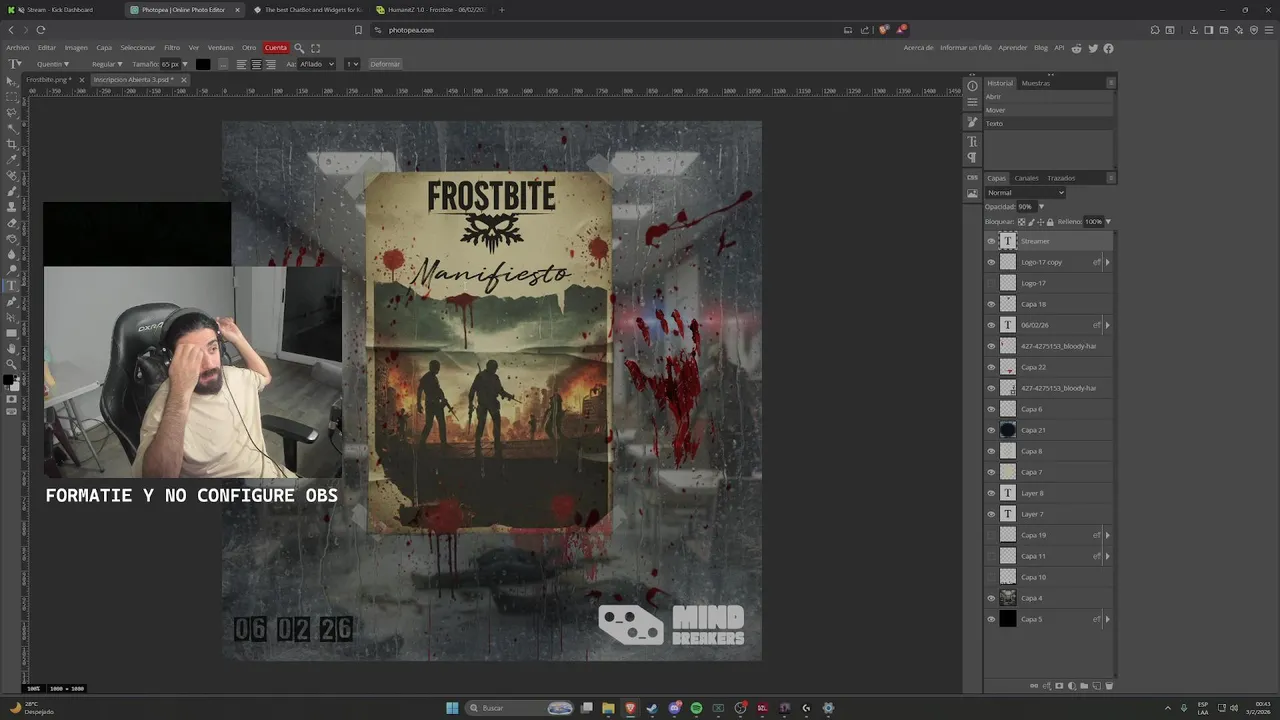Hide the Capa 21 layer

point(991,430)
